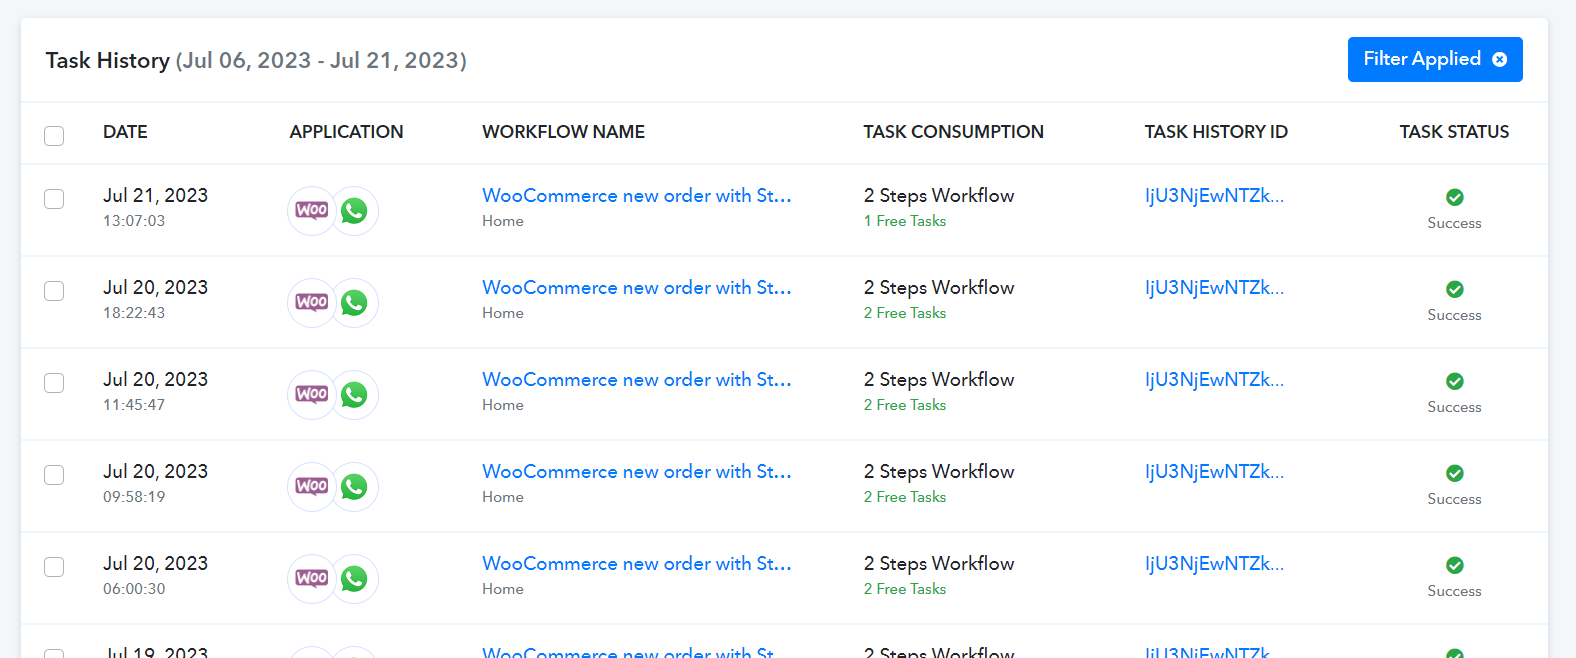Open the WooCommerce new order workflow link at 18:22:43
The width and height of the screenshot is (1576, 658).
[x=637, y=288]
